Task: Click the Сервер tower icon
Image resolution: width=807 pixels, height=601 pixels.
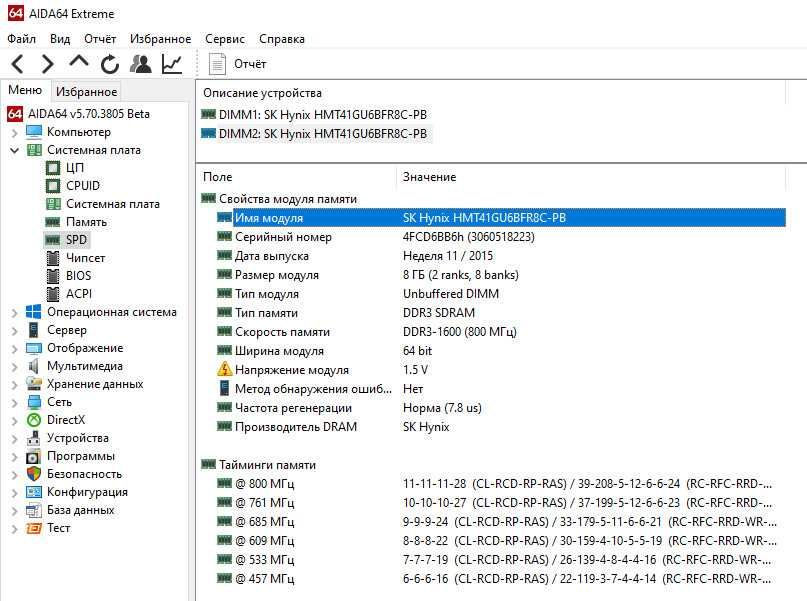Action: 33,330
